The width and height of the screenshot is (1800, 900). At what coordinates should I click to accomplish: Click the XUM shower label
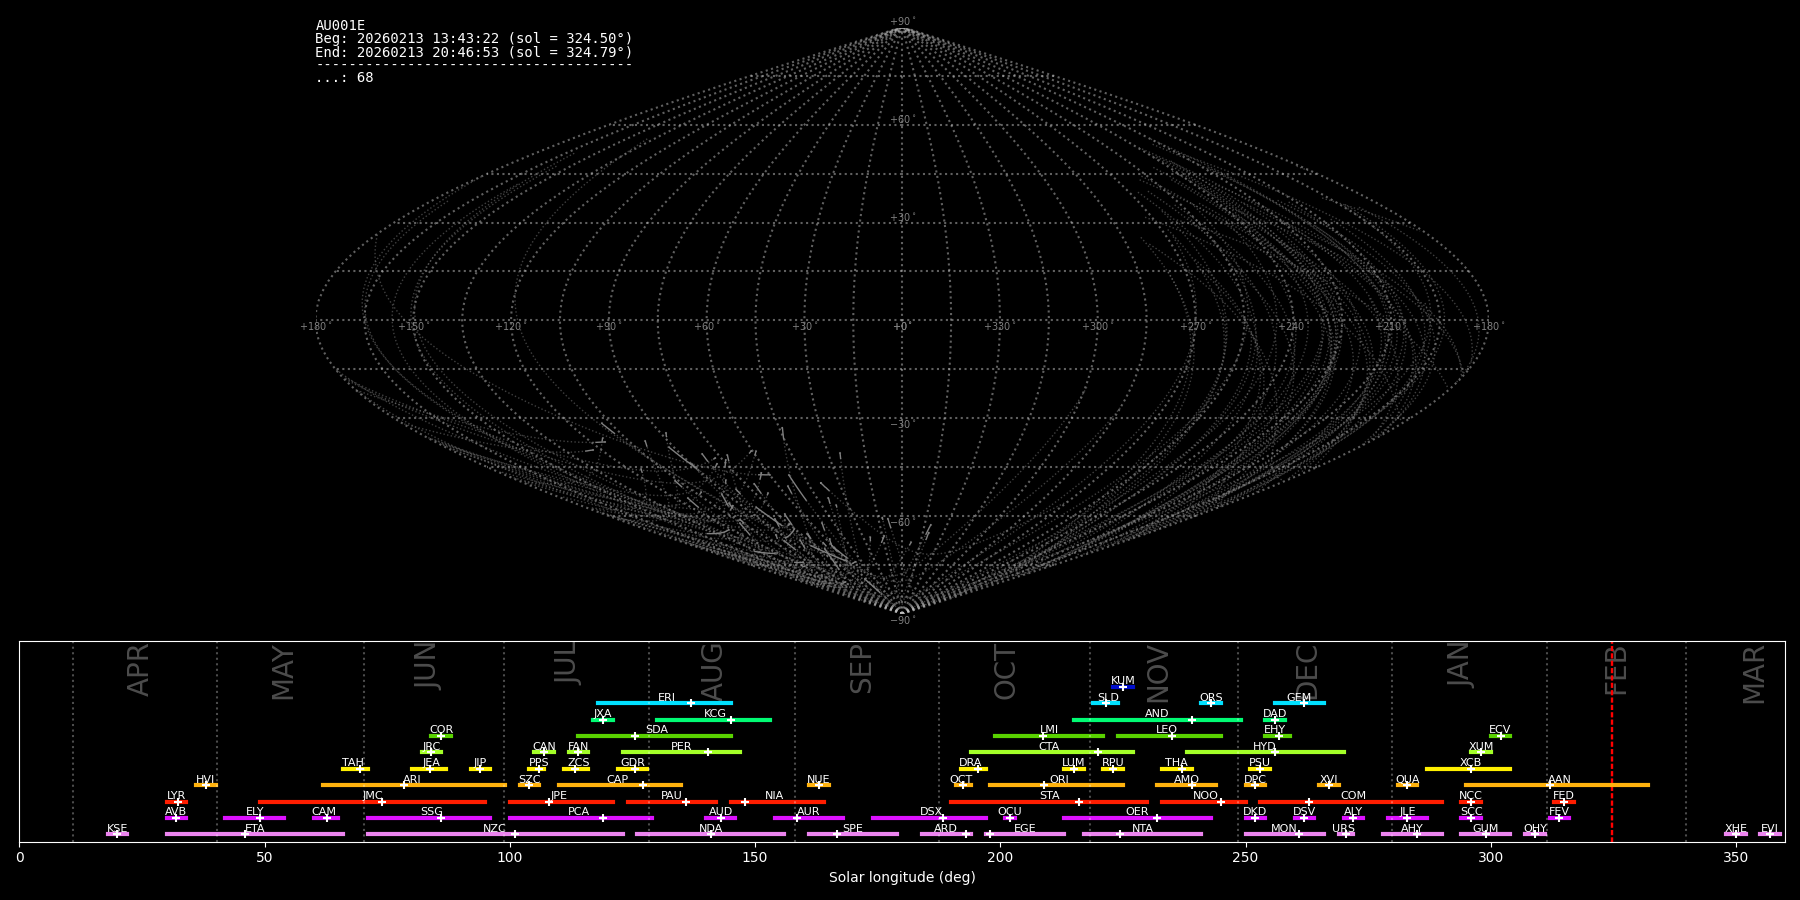(1481, 747)
